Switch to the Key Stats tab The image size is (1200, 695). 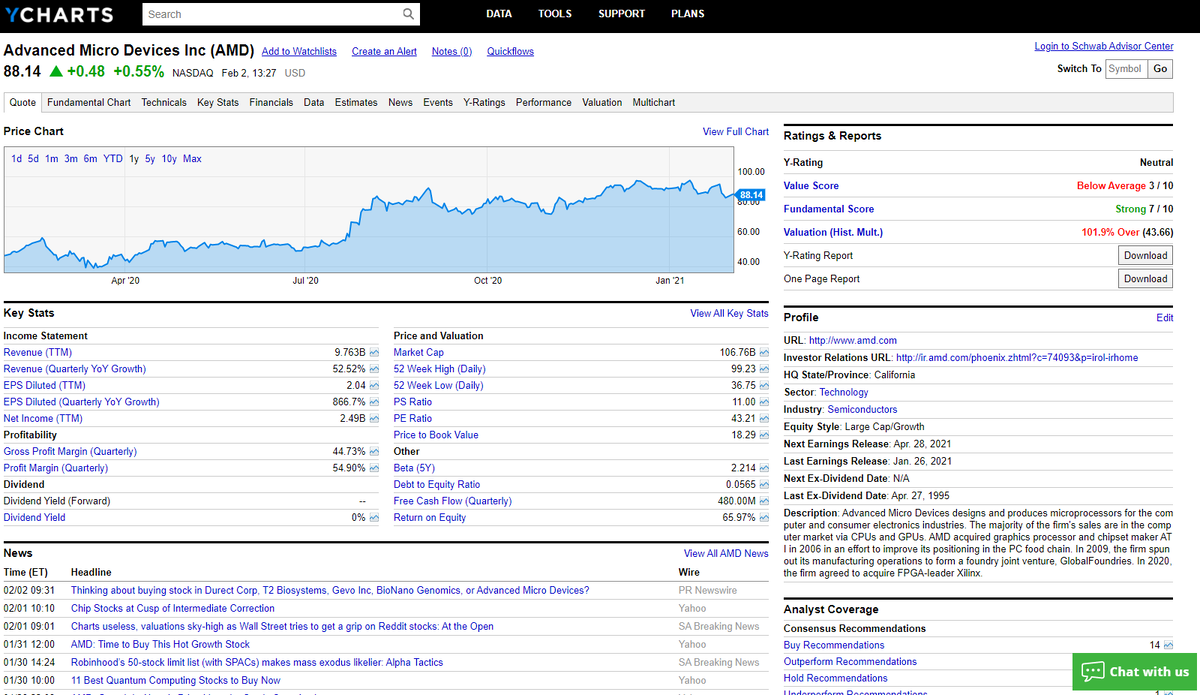218,102
